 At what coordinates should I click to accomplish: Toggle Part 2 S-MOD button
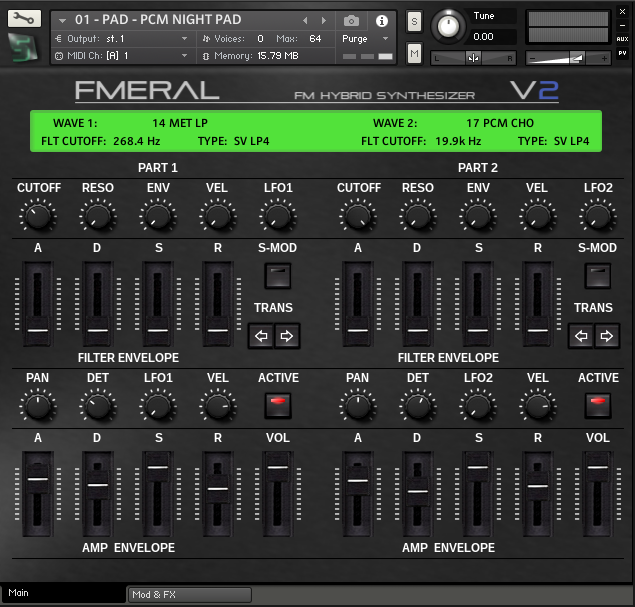pyautogui.click(x=598, y=276)
